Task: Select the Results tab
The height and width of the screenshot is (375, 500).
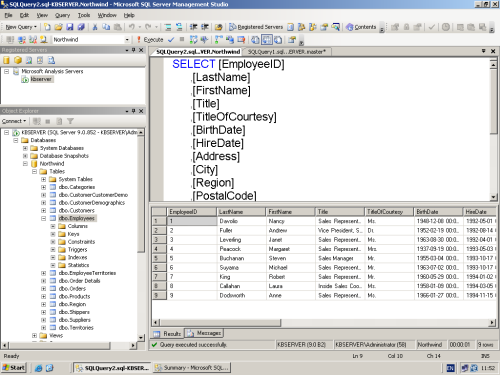Action: 168,333
